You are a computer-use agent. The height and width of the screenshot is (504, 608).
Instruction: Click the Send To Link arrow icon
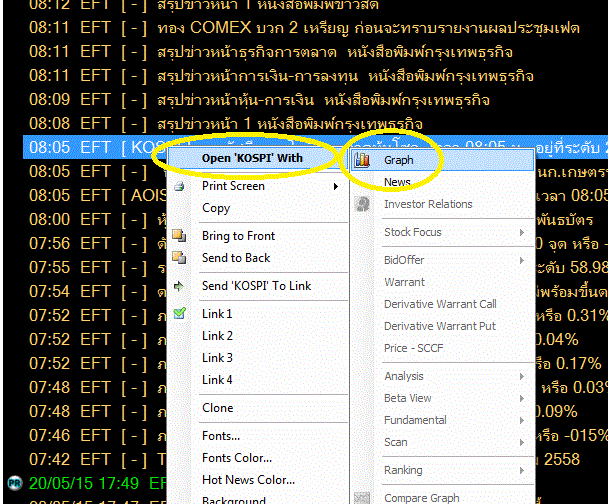point(179,286)
